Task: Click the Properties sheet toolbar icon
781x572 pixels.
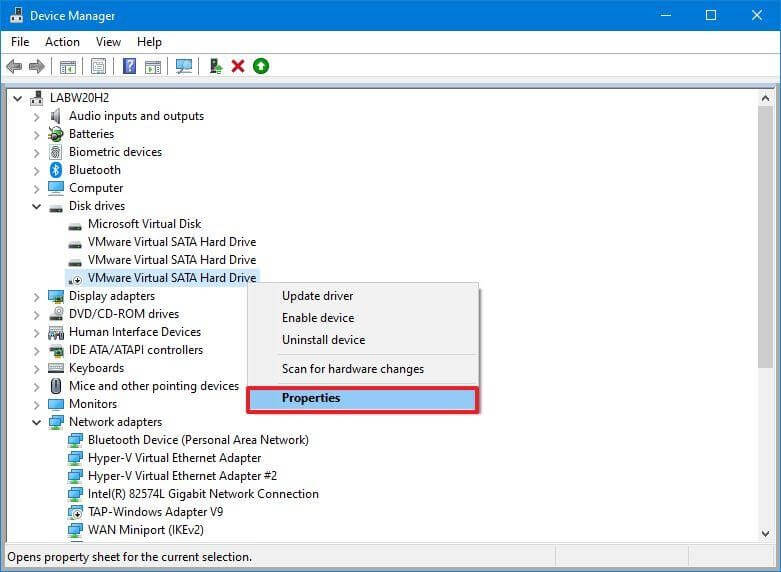Action: coord(98,66)
